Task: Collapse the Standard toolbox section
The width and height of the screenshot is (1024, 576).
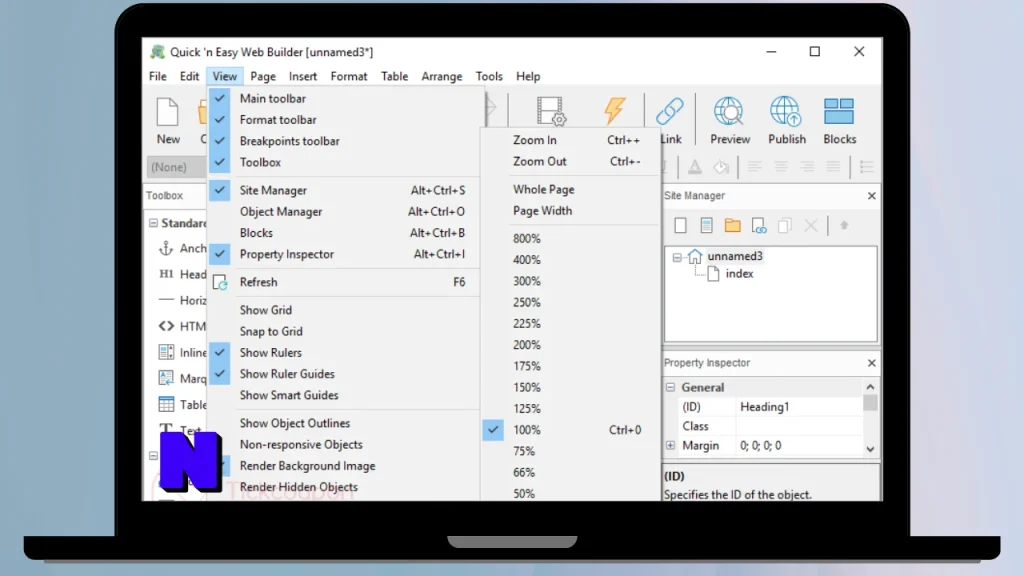Action: (153, 223)
